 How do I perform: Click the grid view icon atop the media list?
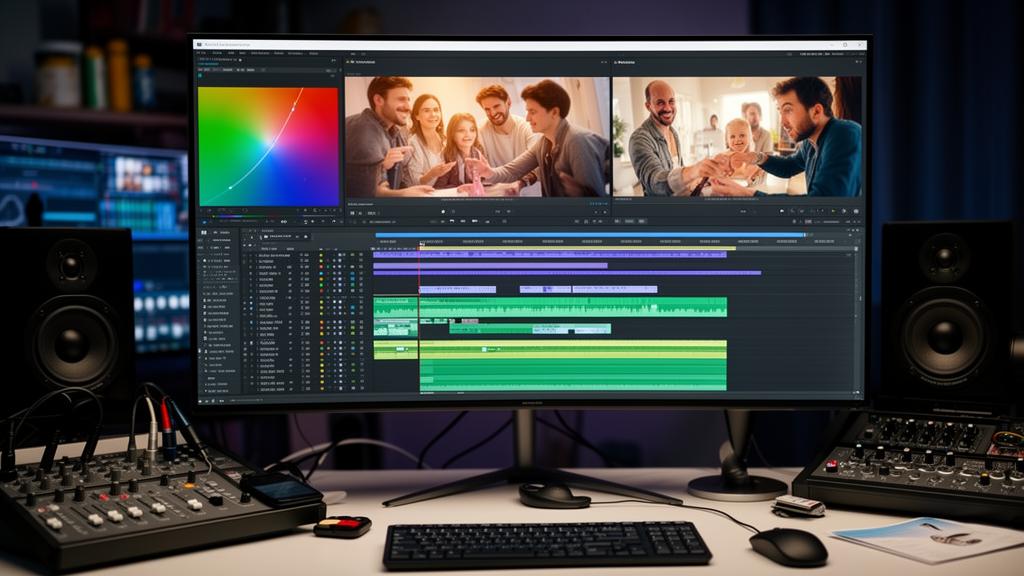[x=204, y=232]
